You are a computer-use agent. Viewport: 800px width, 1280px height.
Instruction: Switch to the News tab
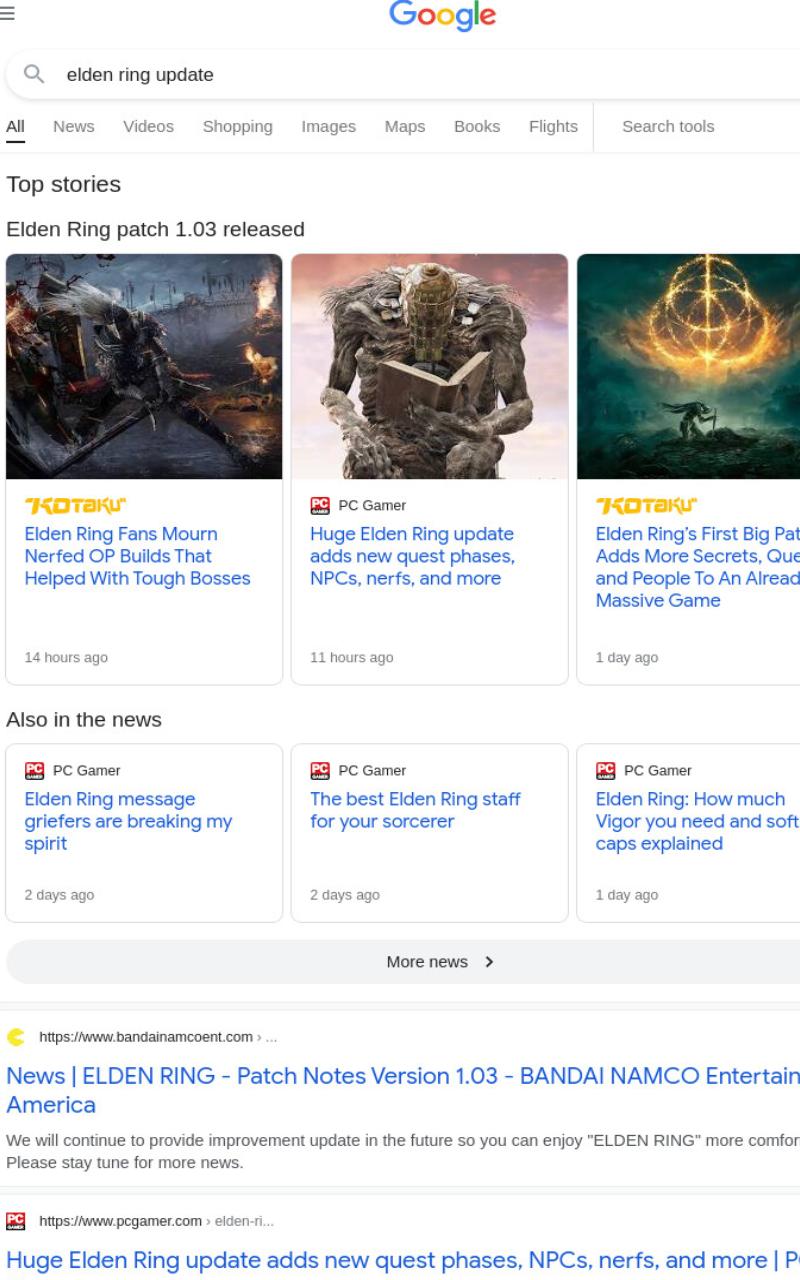click(74, 126)
